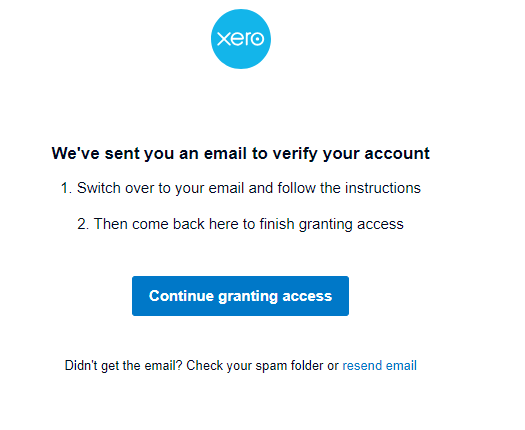525x430 pixels.
Task: Click the numeral '2.' of the second step
Action: [83, 224]
